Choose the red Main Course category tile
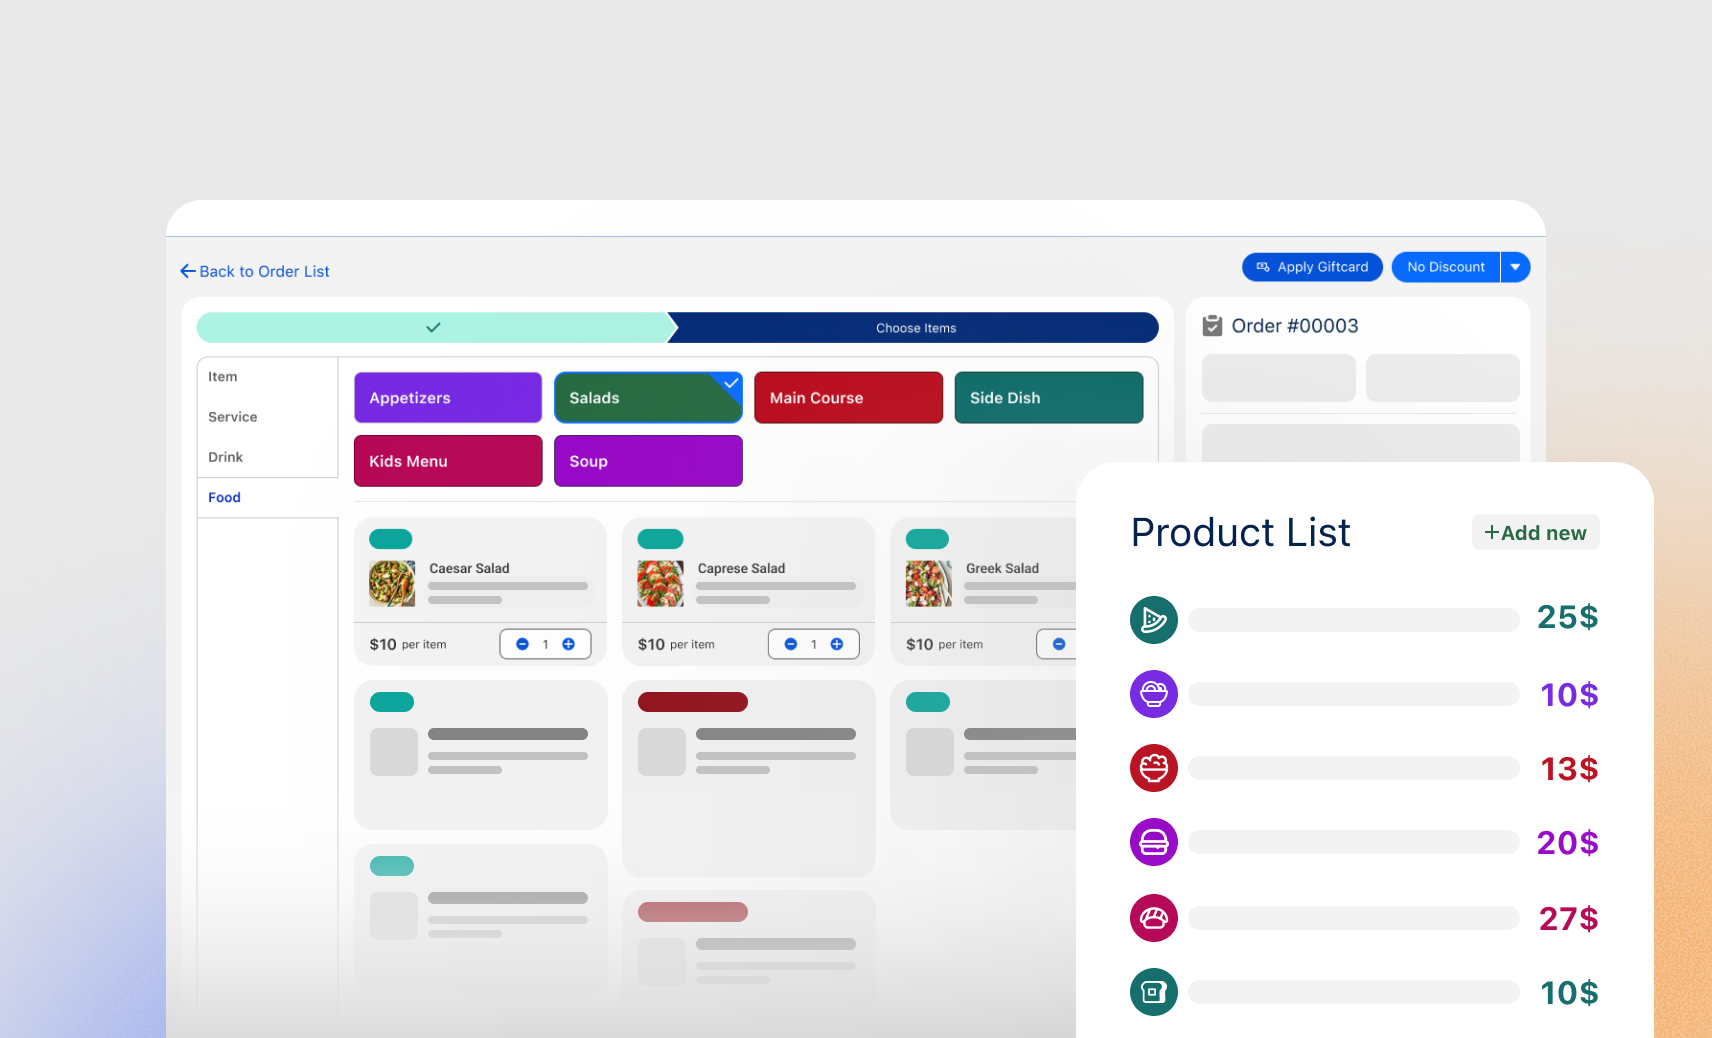 (x=848, y=398)
